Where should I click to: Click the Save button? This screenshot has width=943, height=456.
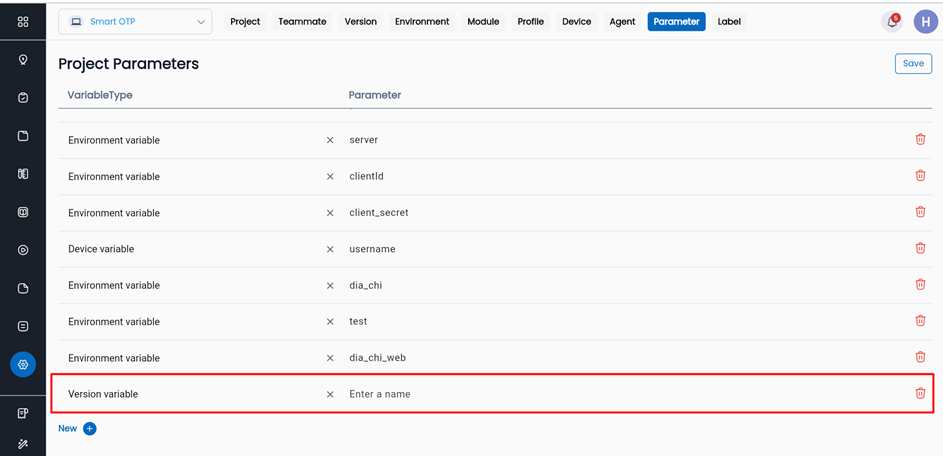pyautogui.click(x=913, y=63)
